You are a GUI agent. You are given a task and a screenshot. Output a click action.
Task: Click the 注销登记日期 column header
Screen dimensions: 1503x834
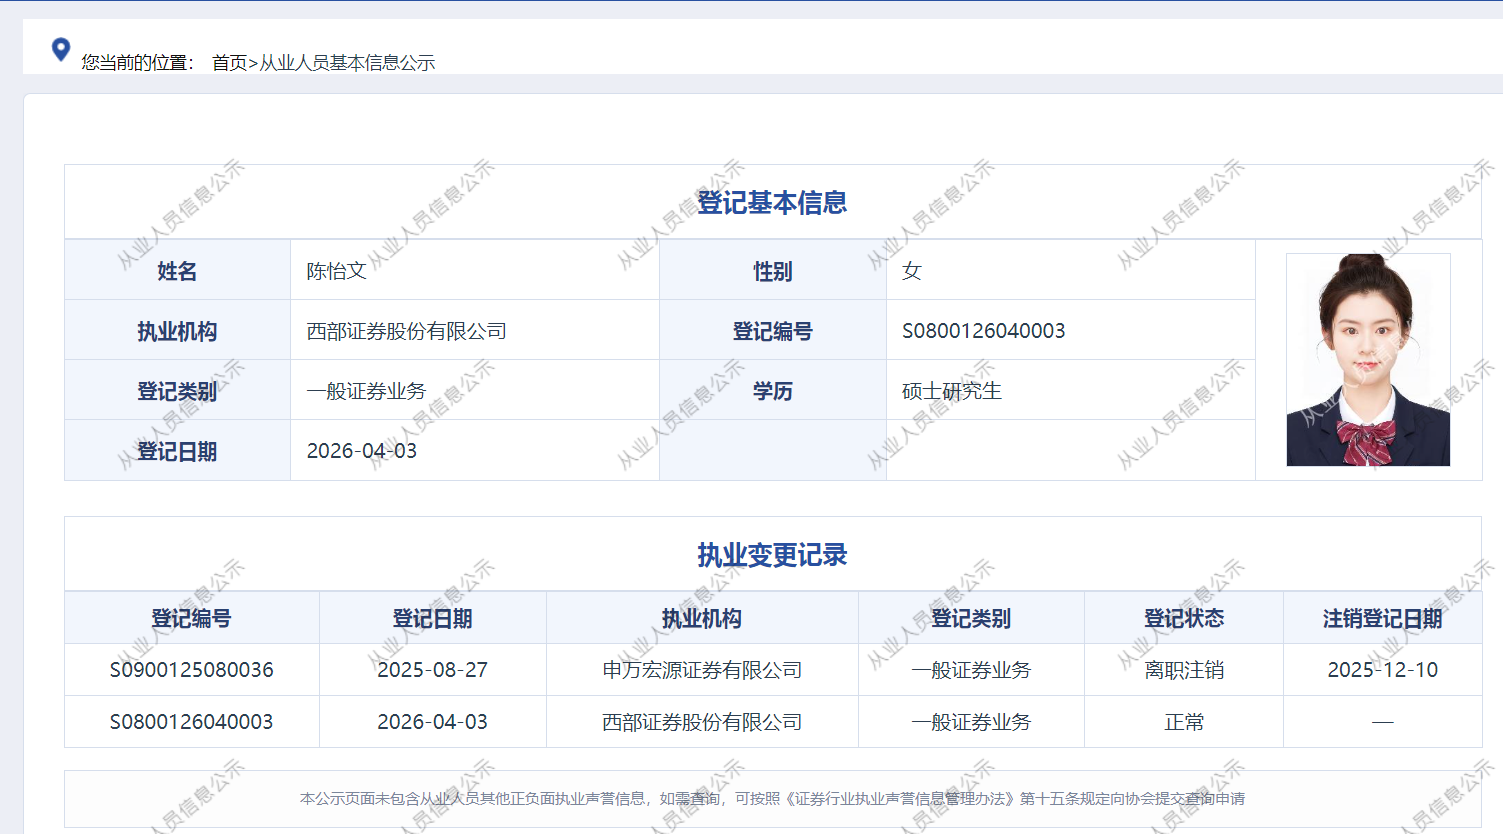(1382, 619)
